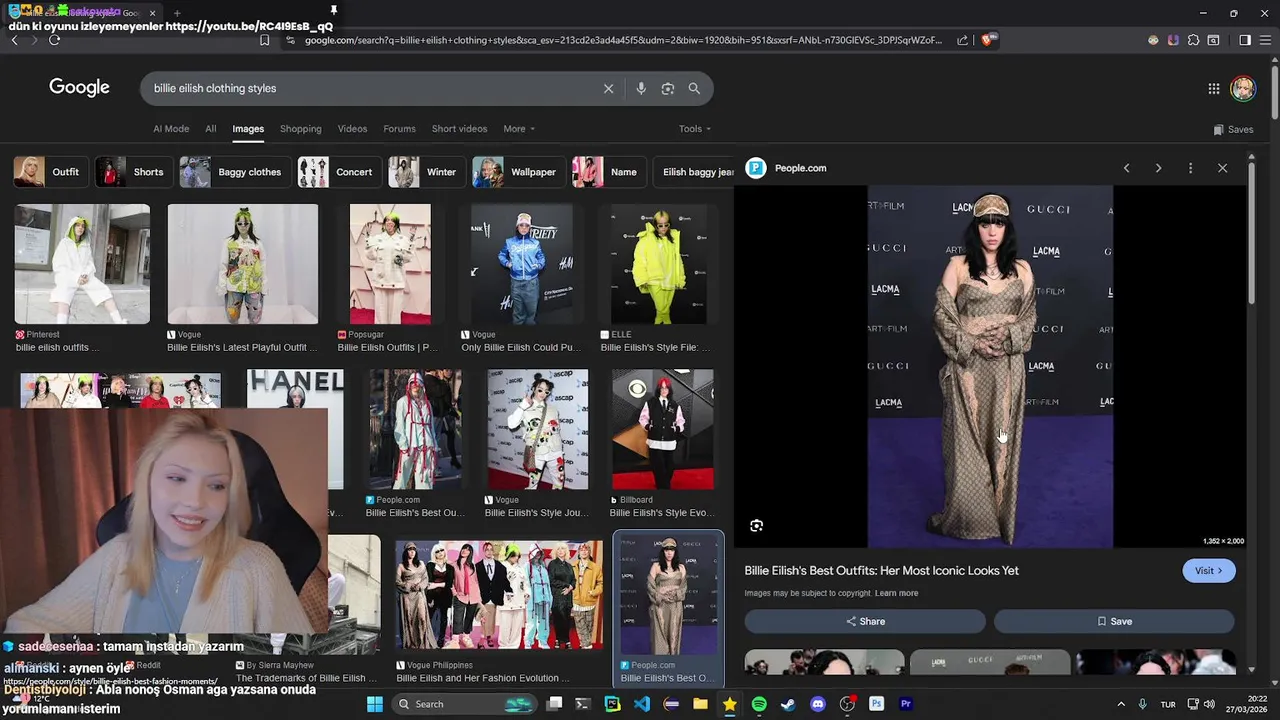Share the page URL from the address bar
This screenshot has height=720, width=1280.
(x=962, y=40)
